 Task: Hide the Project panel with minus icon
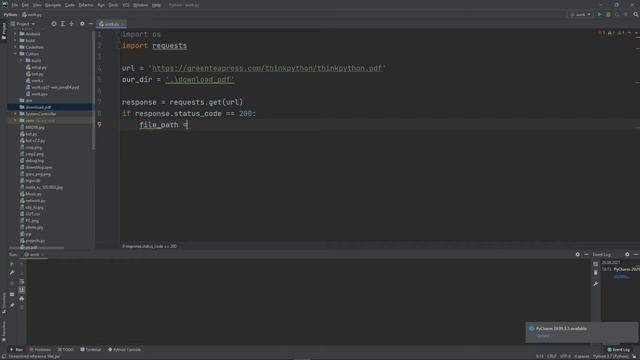(91, 24)
